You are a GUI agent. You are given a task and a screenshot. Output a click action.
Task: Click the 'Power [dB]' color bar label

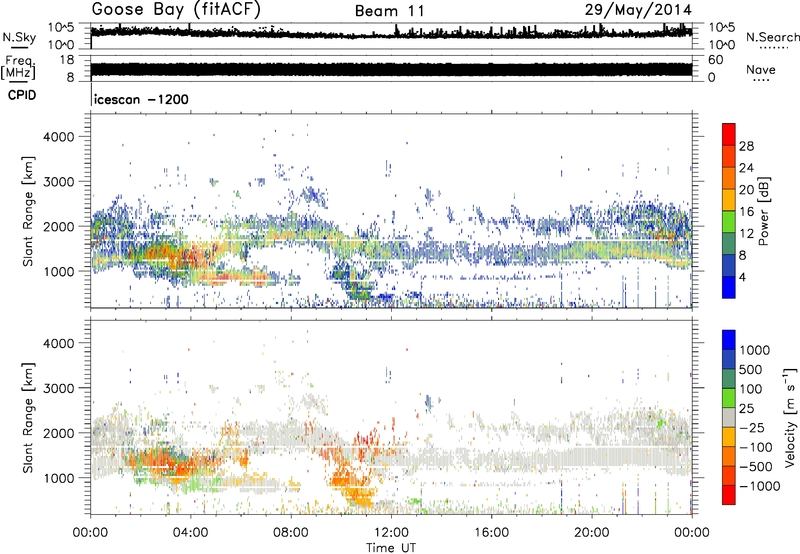(763, 211)
